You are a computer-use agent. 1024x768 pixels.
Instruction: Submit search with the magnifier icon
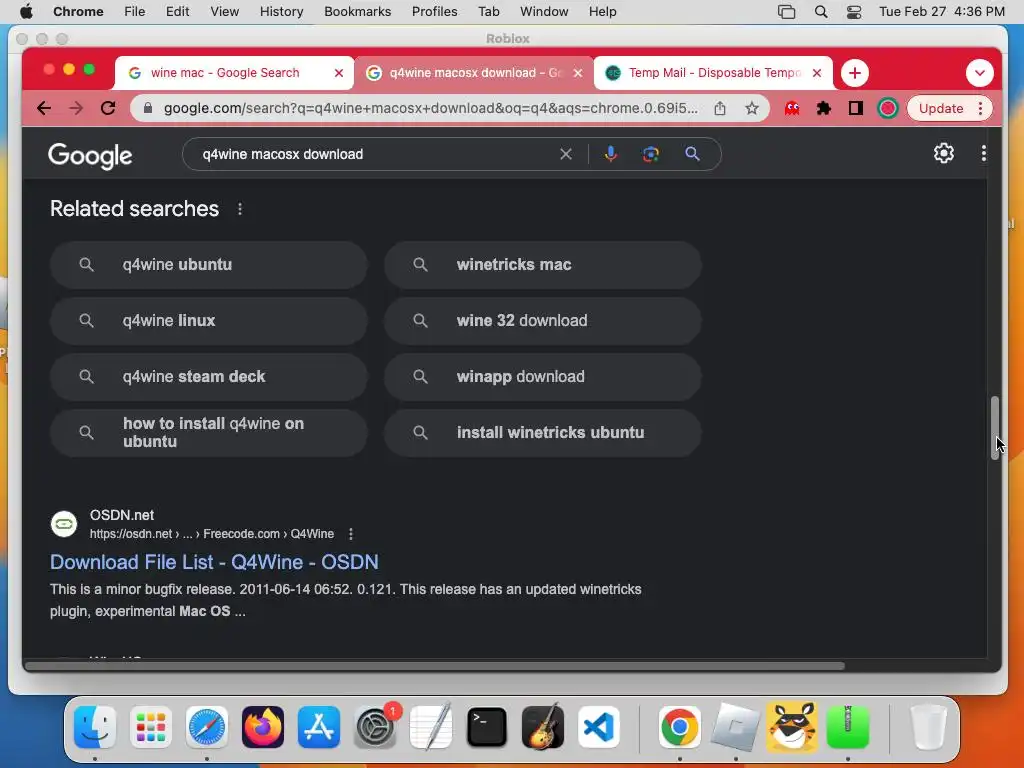click(692, 154)
